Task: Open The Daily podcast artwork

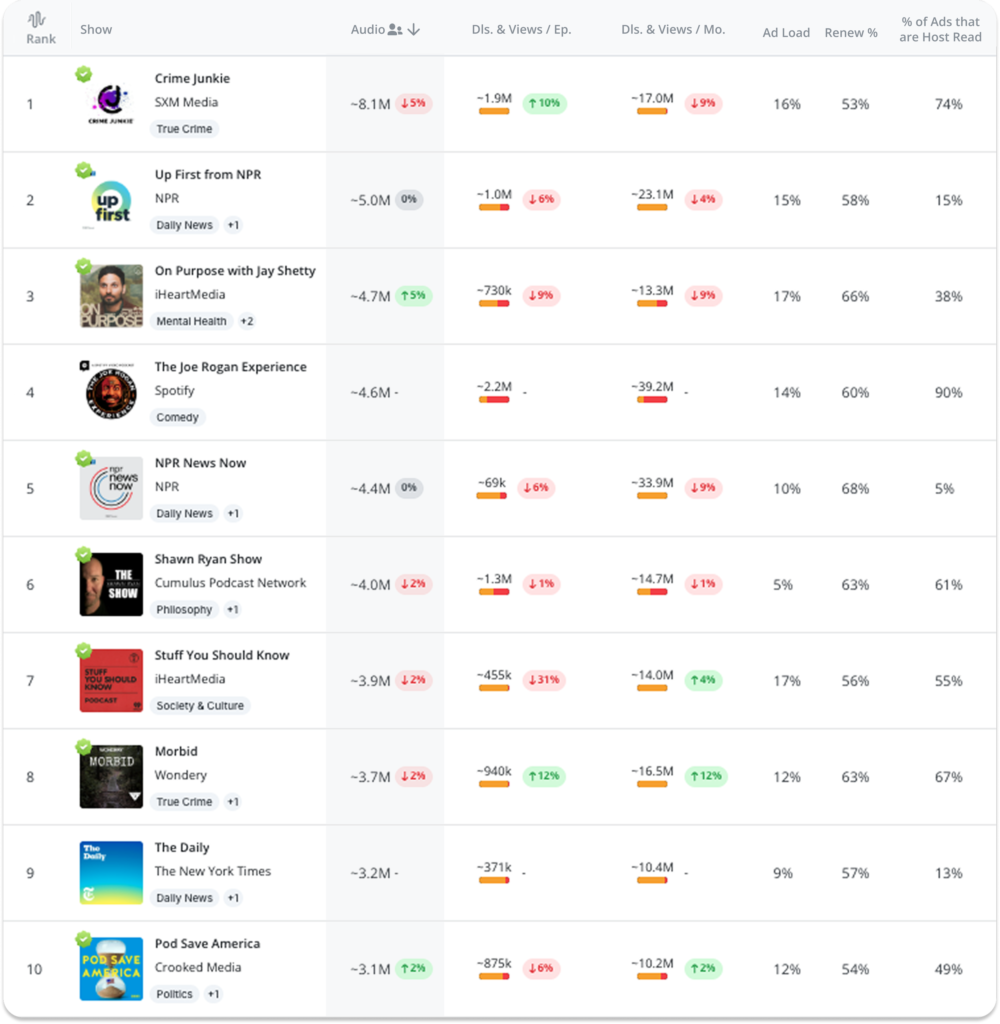Action: coord(111,873)
